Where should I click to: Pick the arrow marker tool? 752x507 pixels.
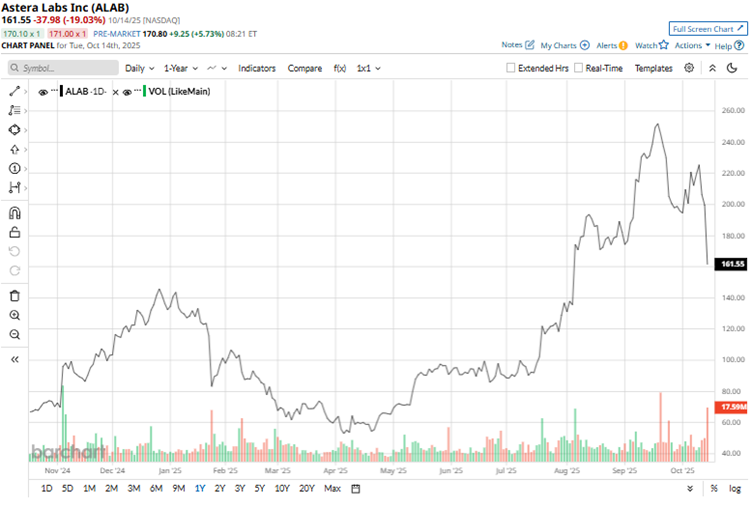click(14, 150)
